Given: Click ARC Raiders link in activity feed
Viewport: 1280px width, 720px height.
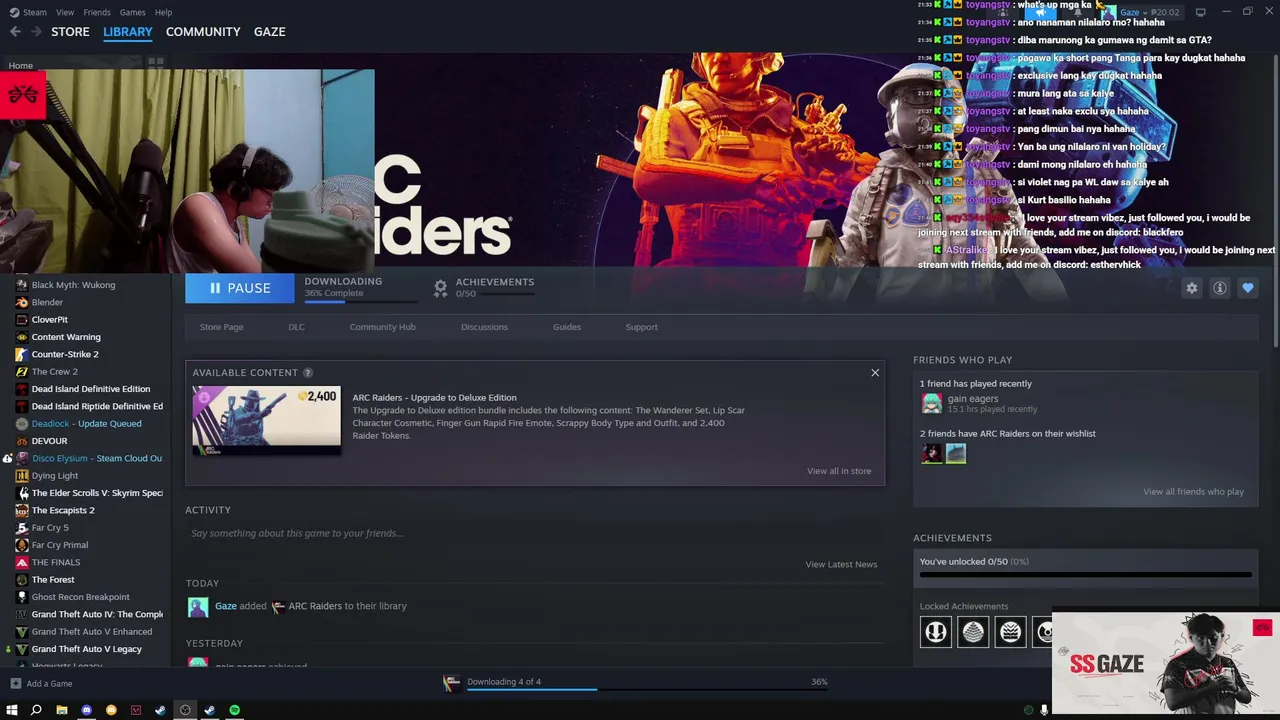Looking at the screenshot, I should click(315, 606).
